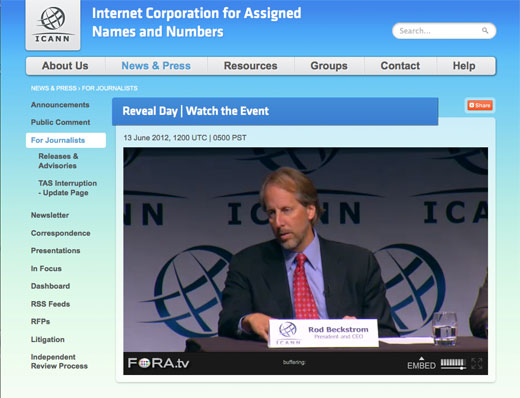This screenshot has width=520, height=398.
Task: Open the Groups menu
Action: coord(329,66)
